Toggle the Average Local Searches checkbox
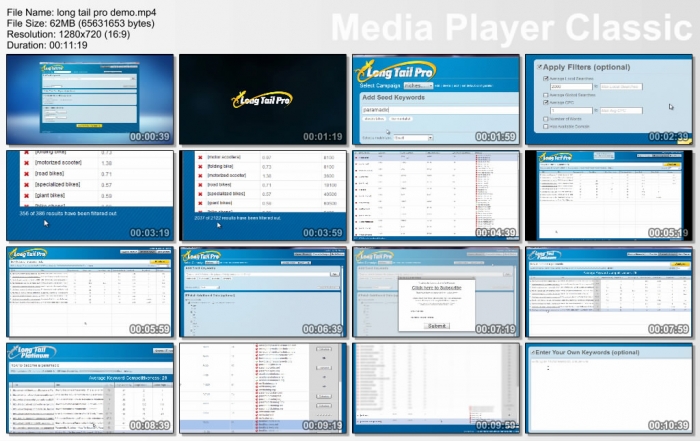This screenshot has height=441, width=700. [x=544, y=78]
